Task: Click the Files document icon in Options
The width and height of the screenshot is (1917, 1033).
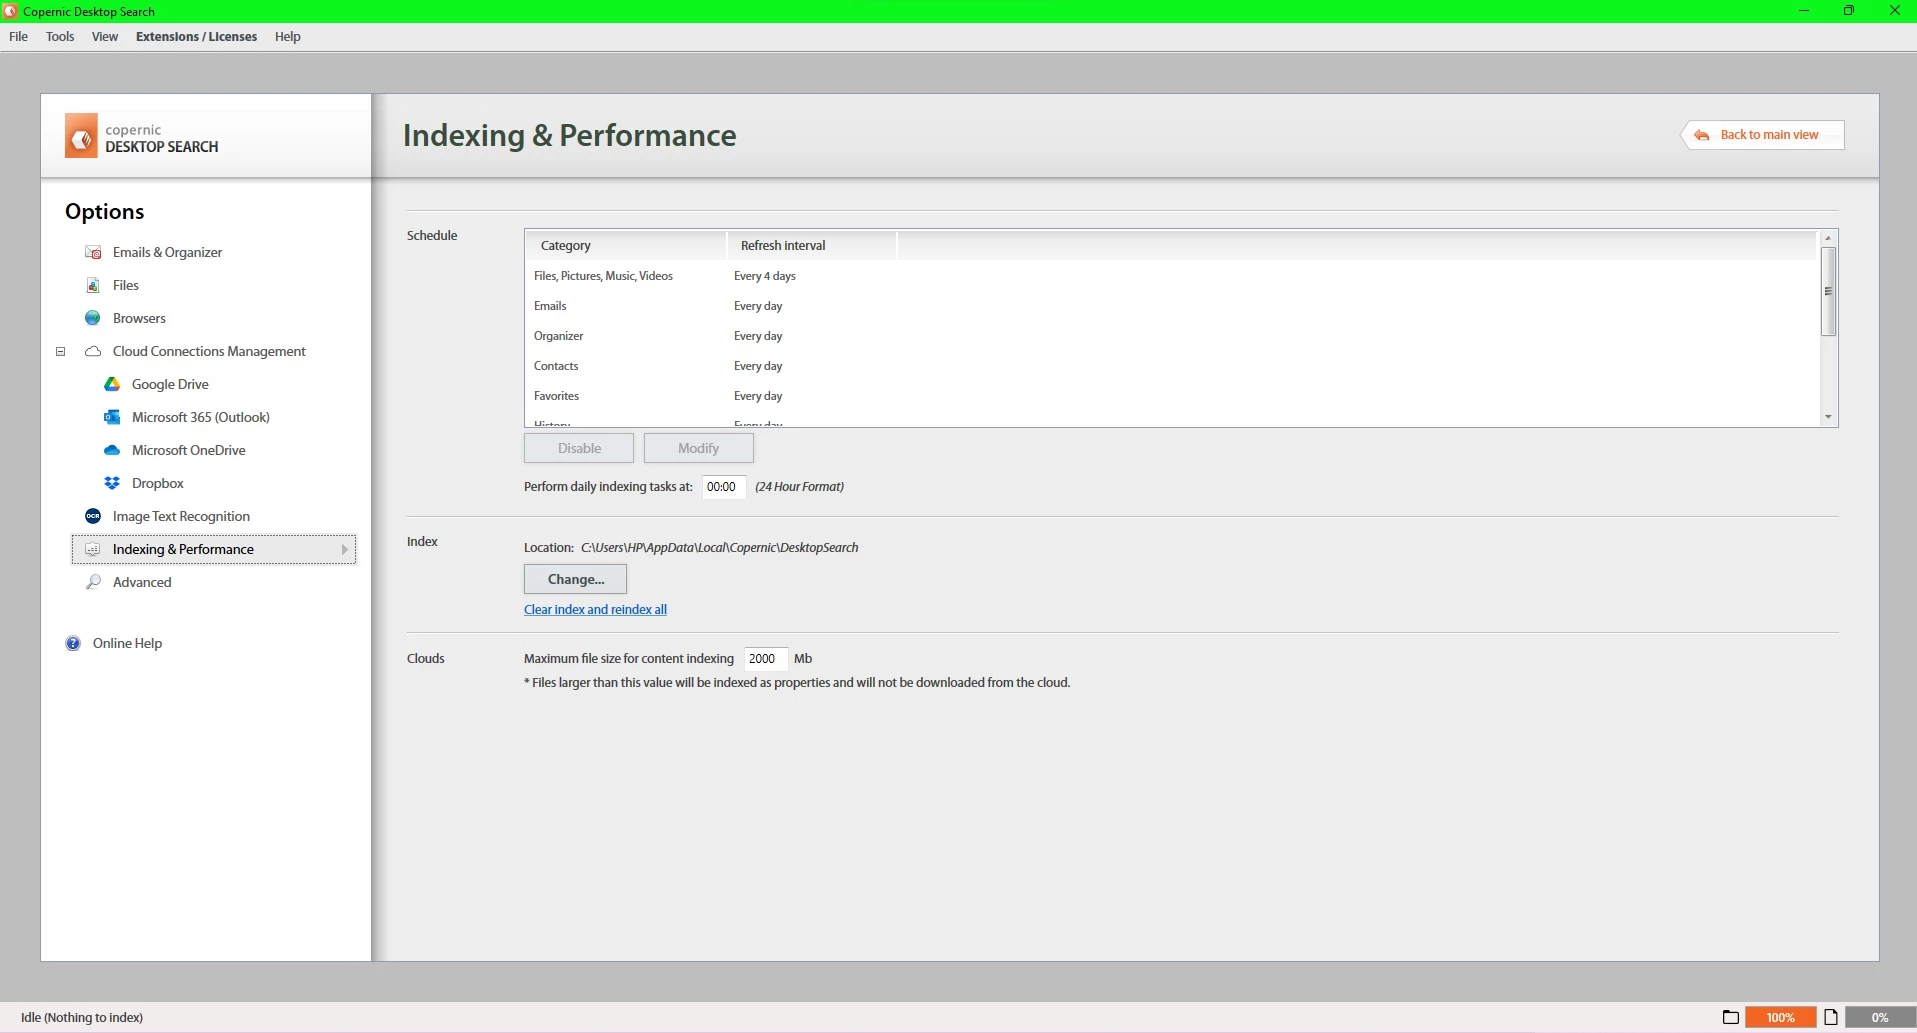Action: [93, 285]
